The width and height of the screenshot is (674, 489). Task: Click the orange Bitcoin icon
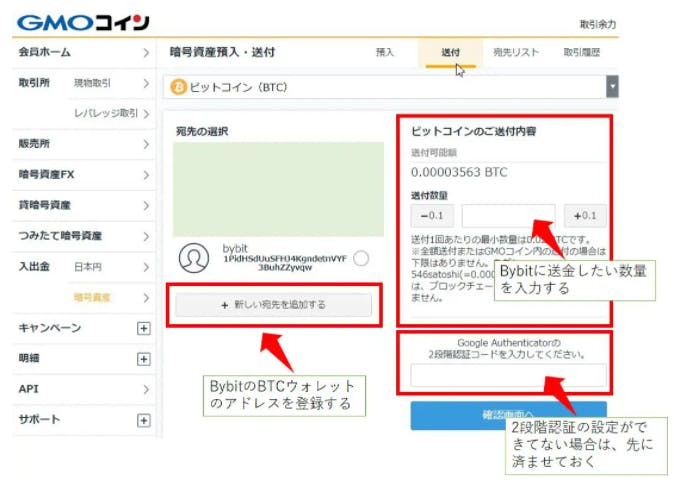[179, 87]
